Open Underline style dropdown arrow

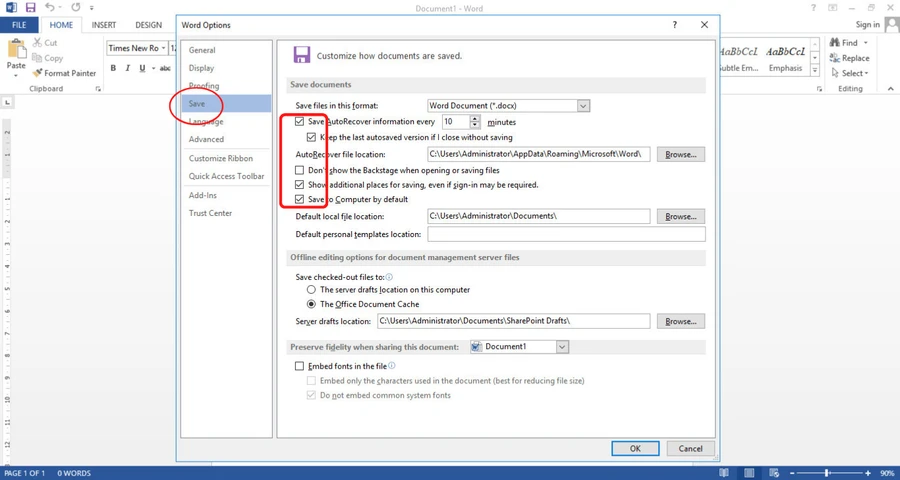tap(152, 68)
